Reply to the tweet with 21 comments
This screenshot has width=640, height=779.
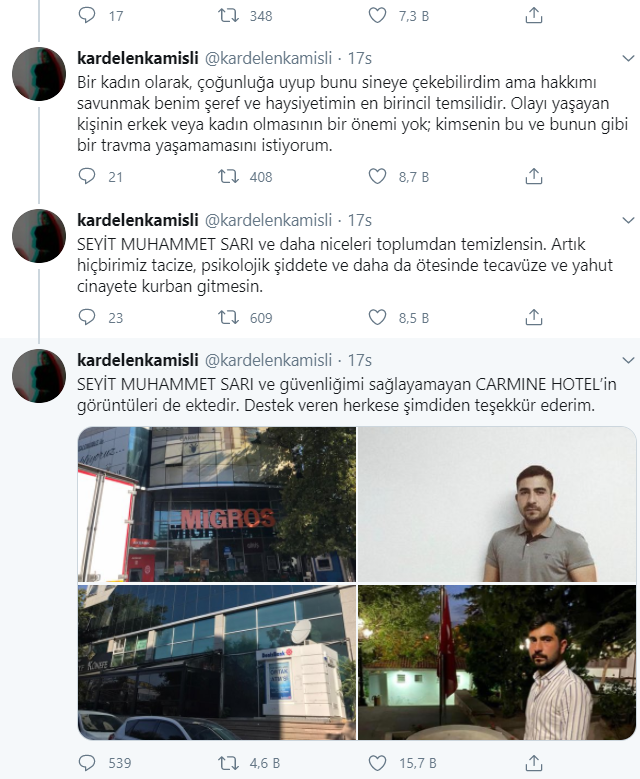[87, 176]
